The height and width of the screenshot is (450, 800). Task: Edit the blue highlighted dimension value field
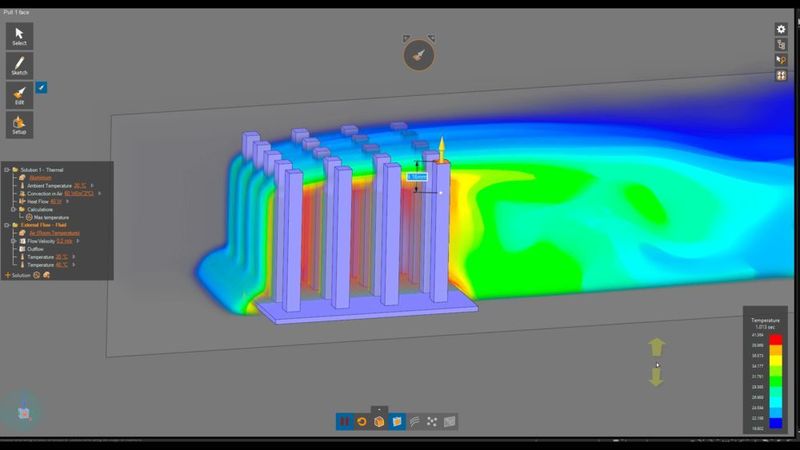pyautogui.click(x=417, y=177)
